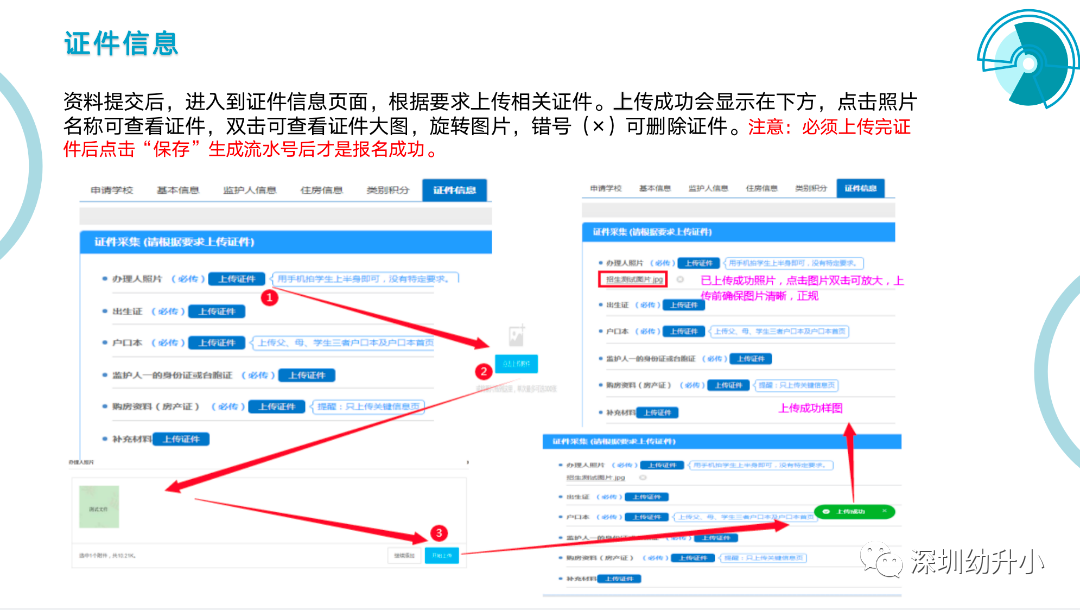Click 上传证件 for 办理人照片 in the upper-right screenshot

click(699, 263)
